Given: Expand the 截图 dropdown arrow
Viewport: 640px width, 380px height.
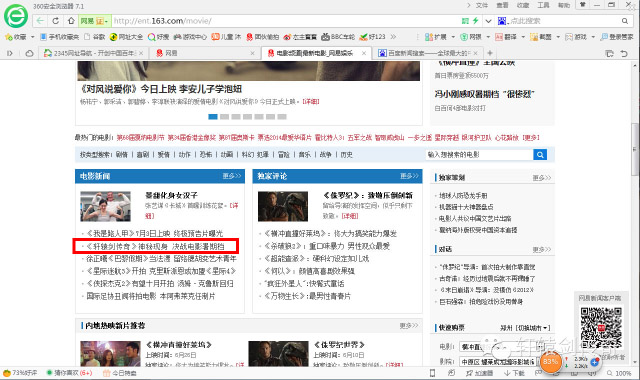Looking at the screenshot, I should click(x=558, y=37).
